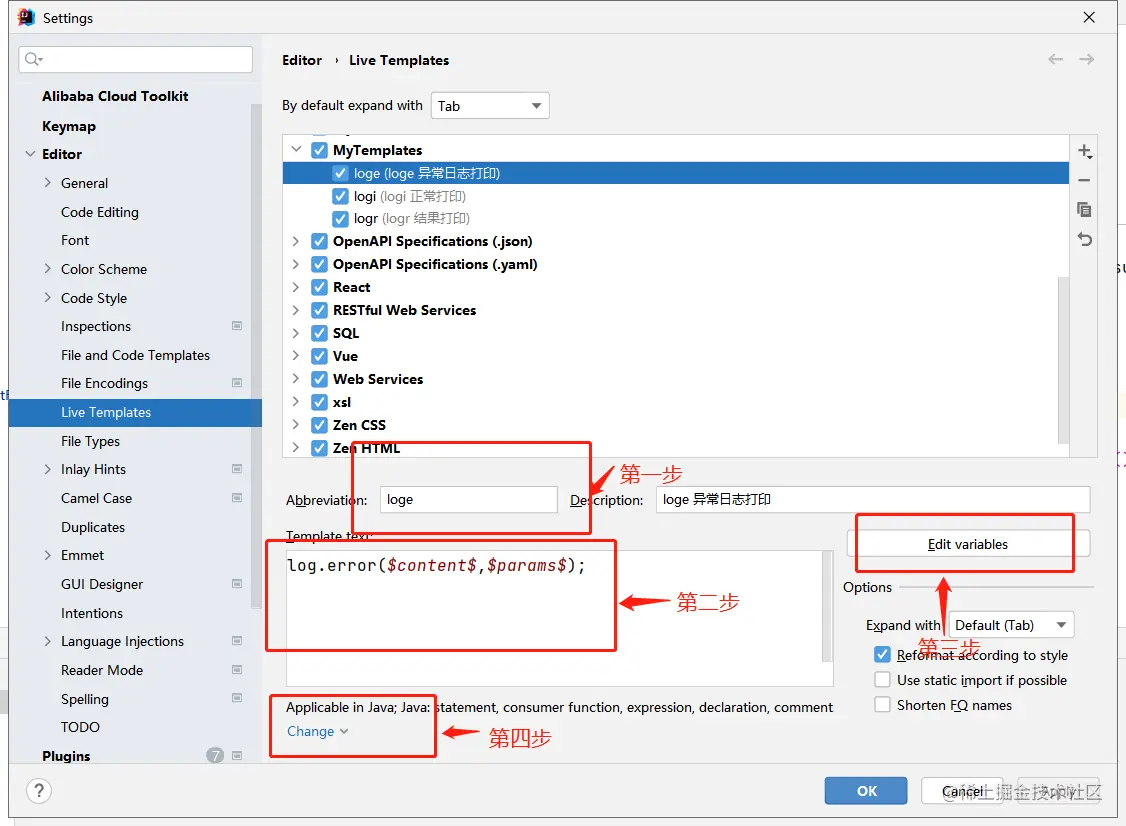Viewport: 1126px width, 826px height.
Task: Toggle Reformat according to style checkbox
Action: pyautogui.click(x=883, y=654)
